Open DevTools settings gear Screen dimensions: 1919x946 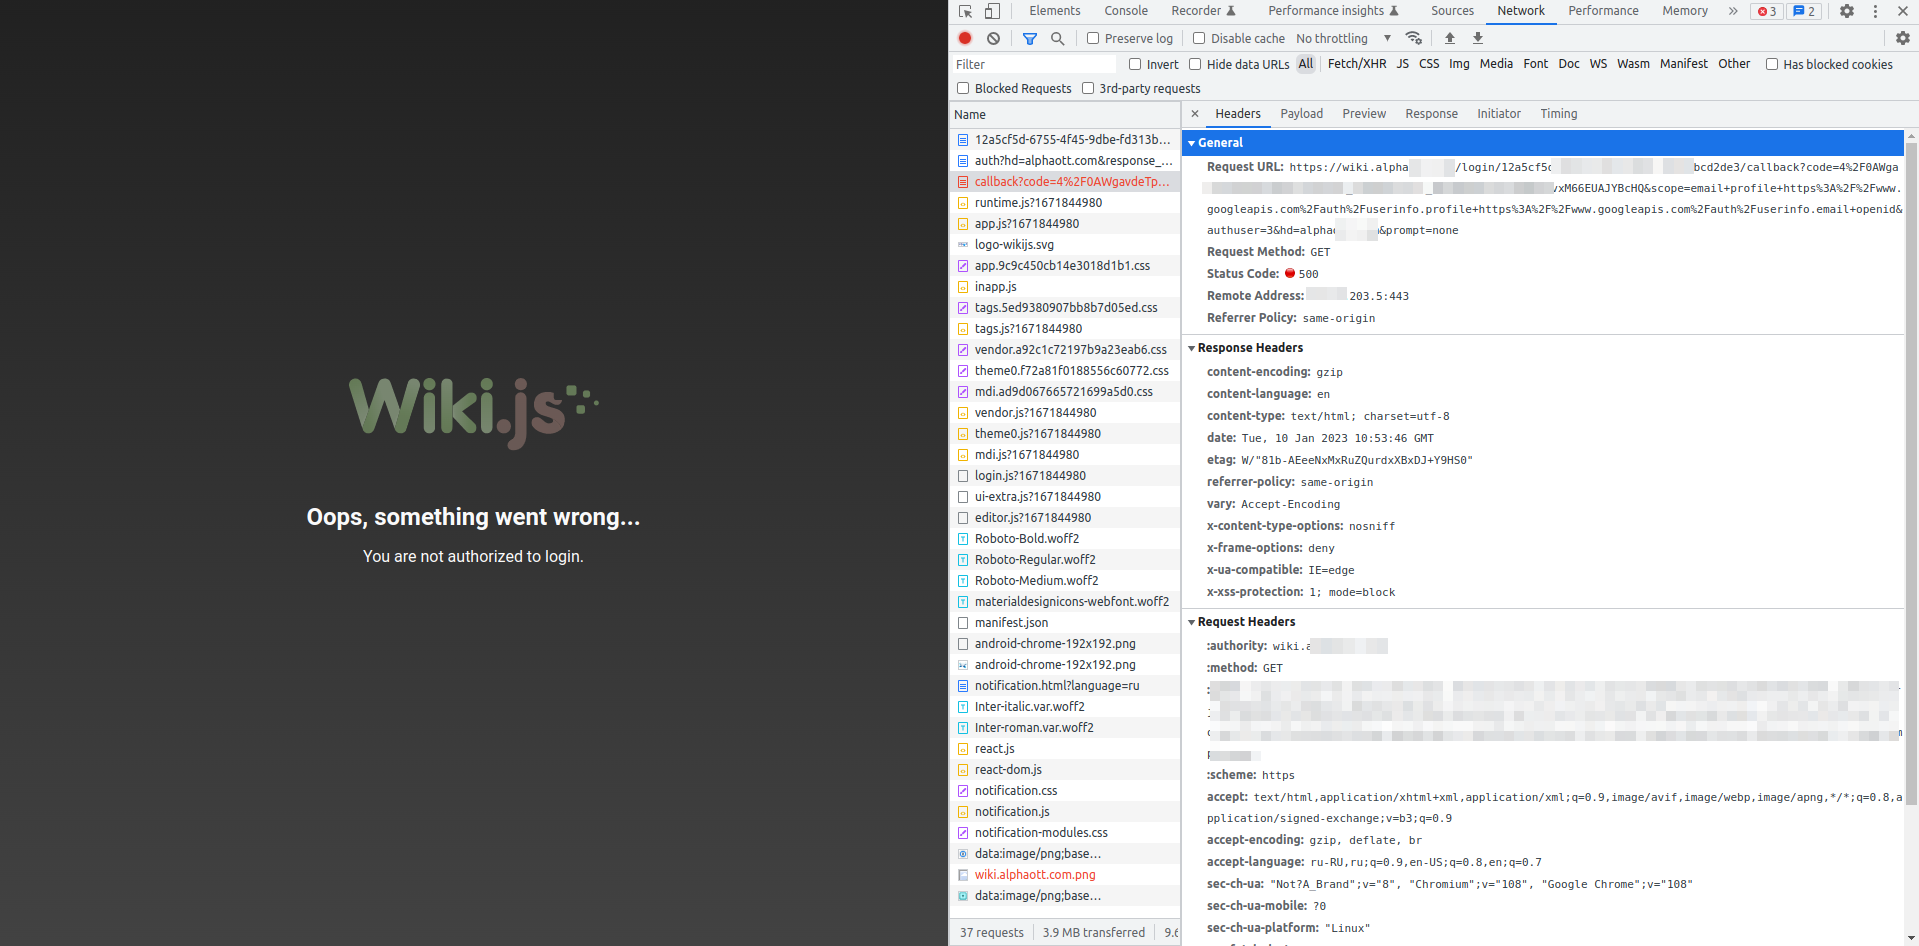coord(1847,11)
